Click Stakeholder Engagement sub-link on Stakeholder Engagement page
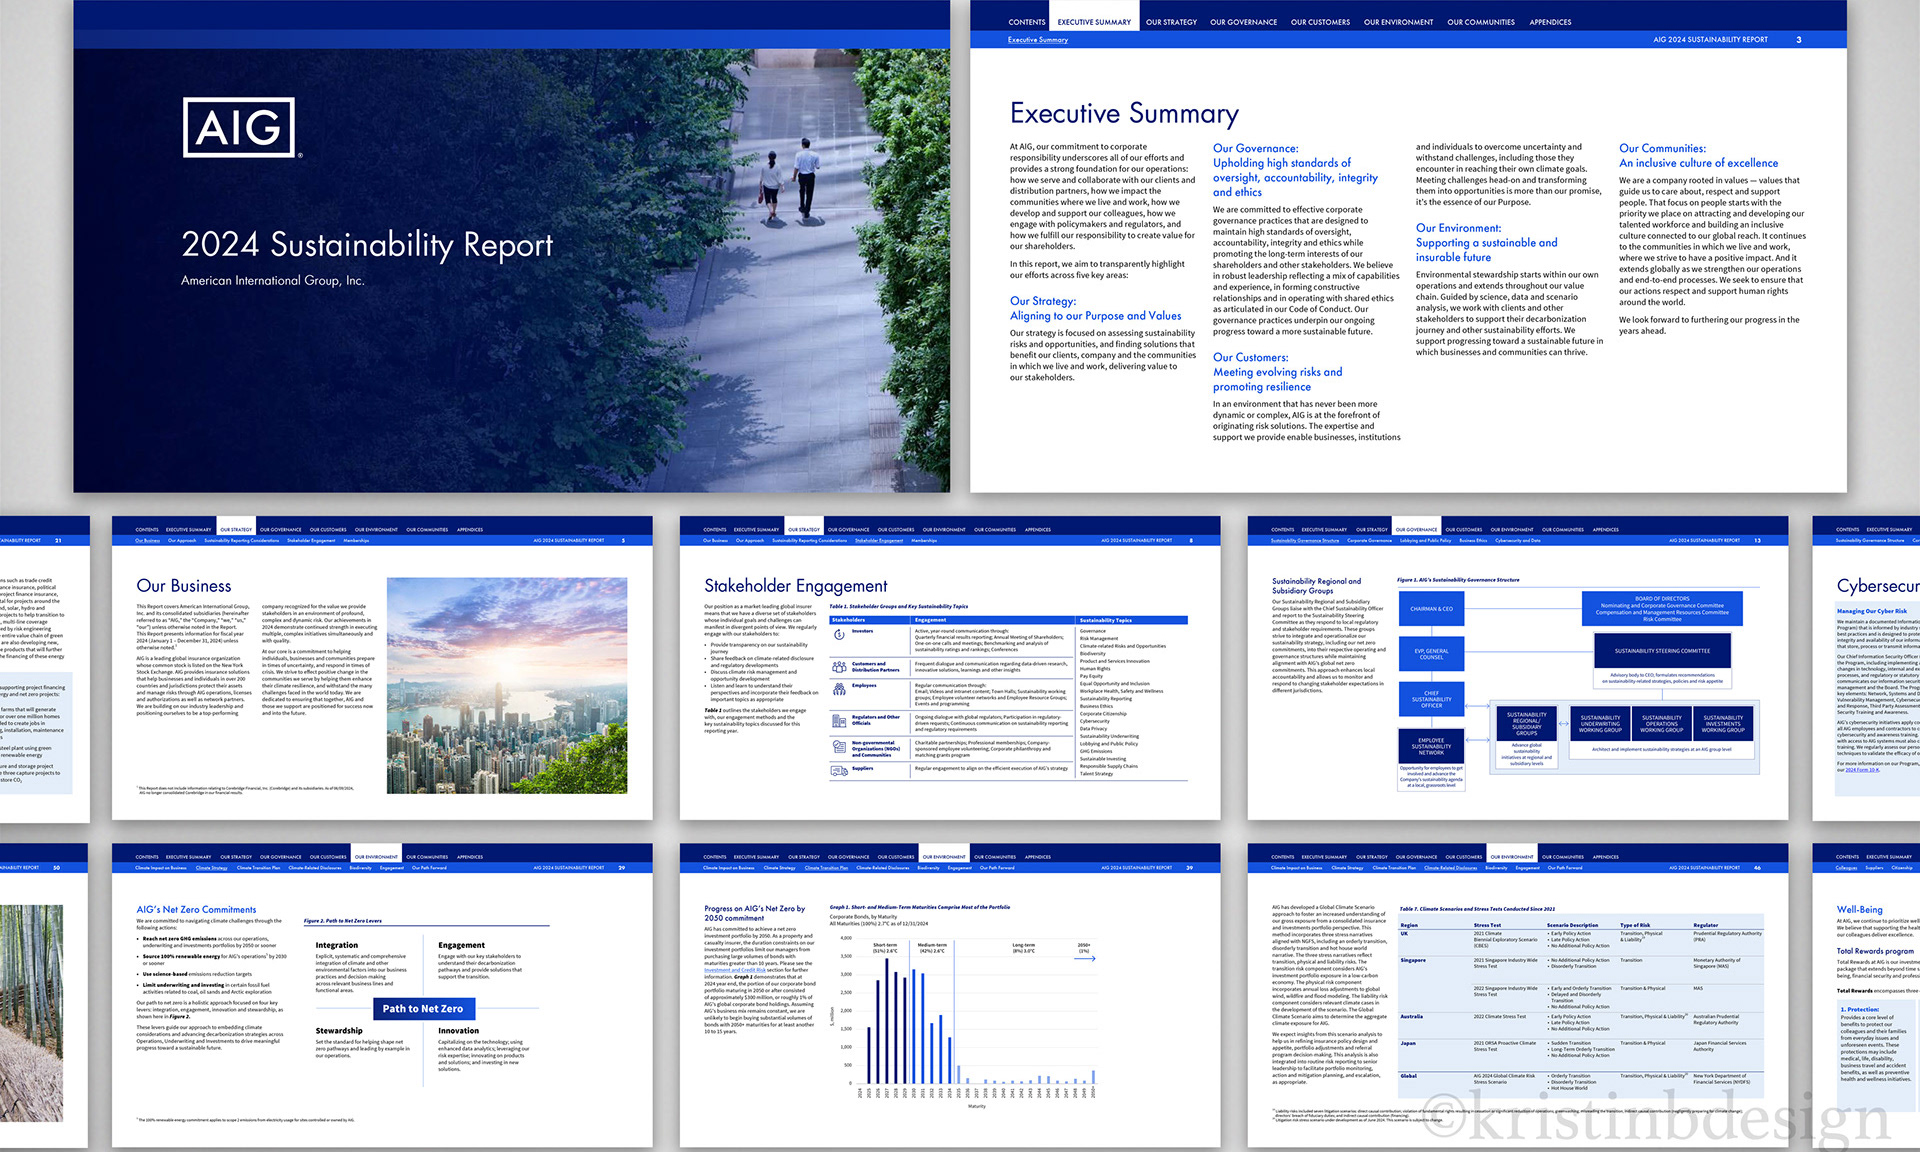 [x=879, y=541]
